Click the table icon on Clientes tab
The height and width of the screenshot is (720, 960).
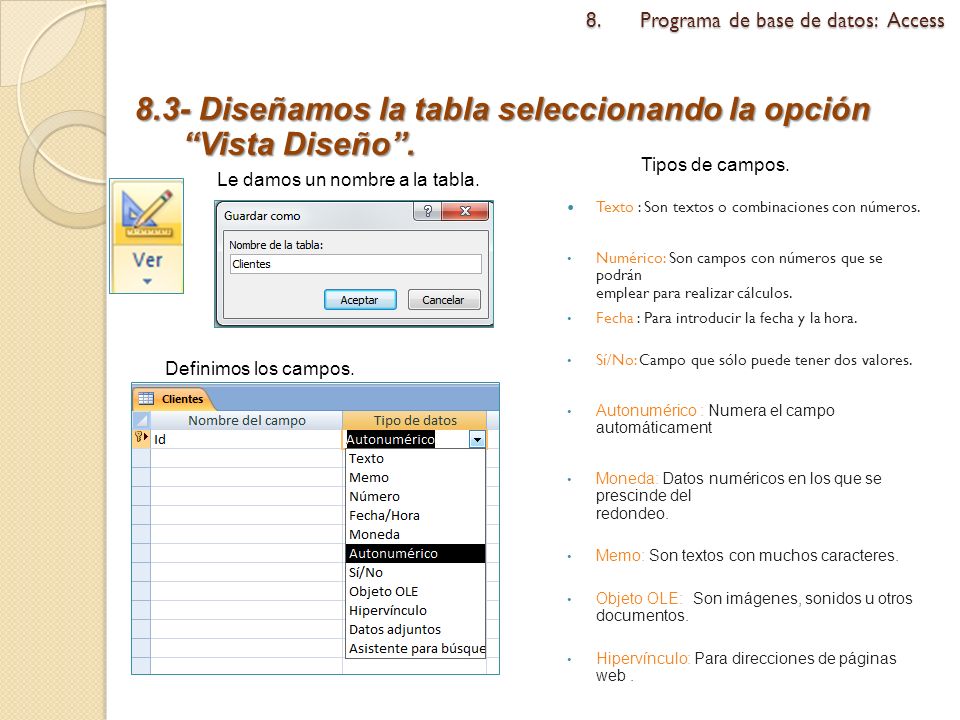(x=146, y=399)
